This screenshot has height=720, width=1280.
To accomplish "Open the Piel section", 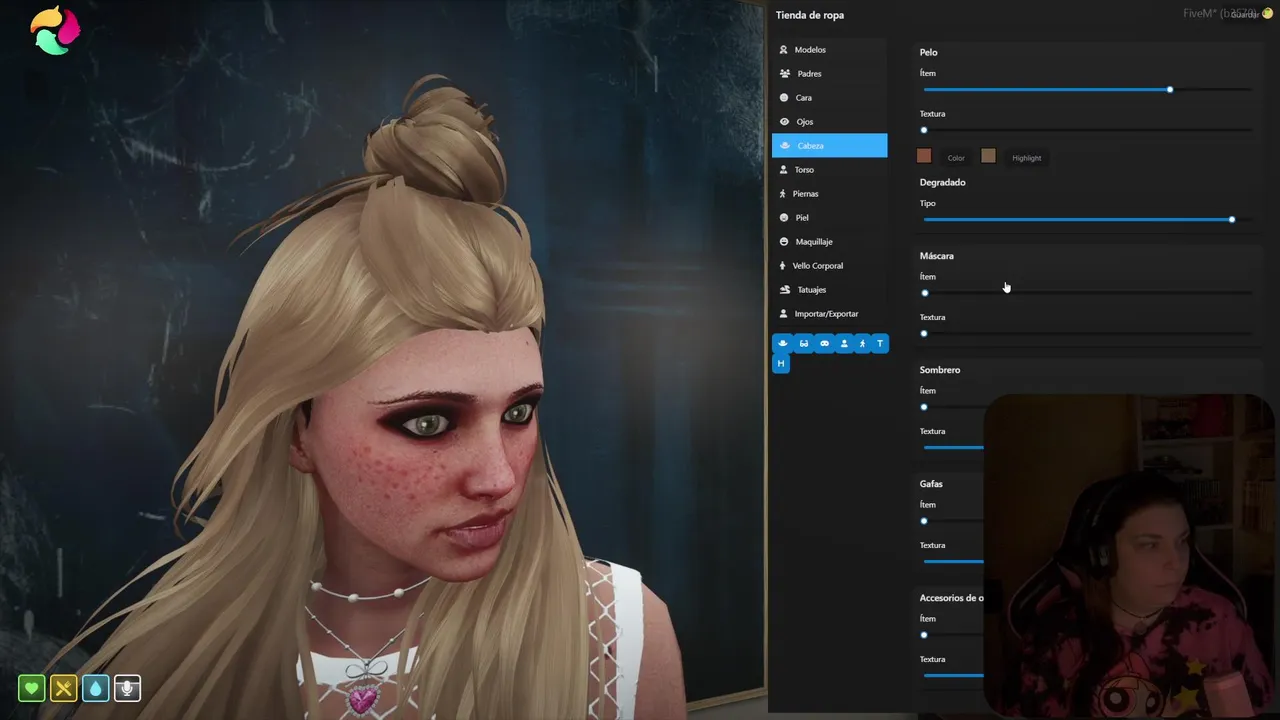I will click(x=829, y=218).
